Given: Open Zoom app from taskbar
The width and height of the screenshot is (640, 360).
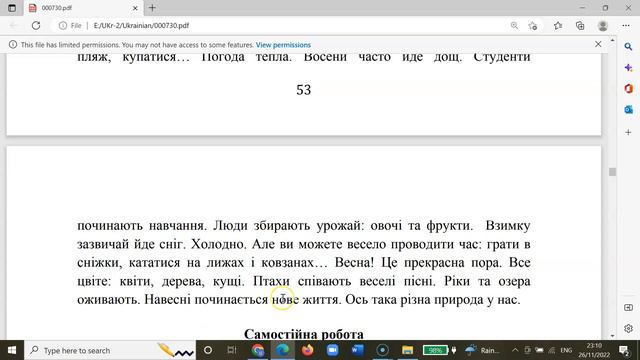Looking at the screenshot, I should 332,350.
